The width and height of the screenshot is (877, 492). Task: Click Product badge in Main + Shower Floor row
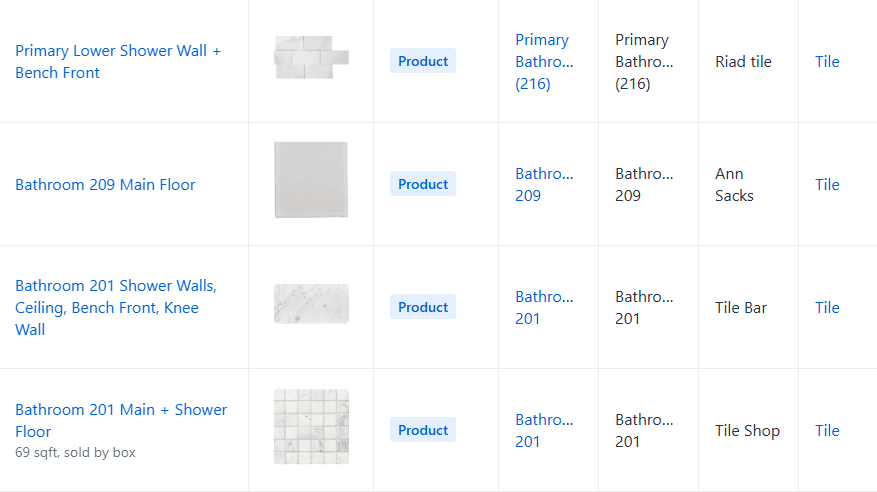[423, 430]
